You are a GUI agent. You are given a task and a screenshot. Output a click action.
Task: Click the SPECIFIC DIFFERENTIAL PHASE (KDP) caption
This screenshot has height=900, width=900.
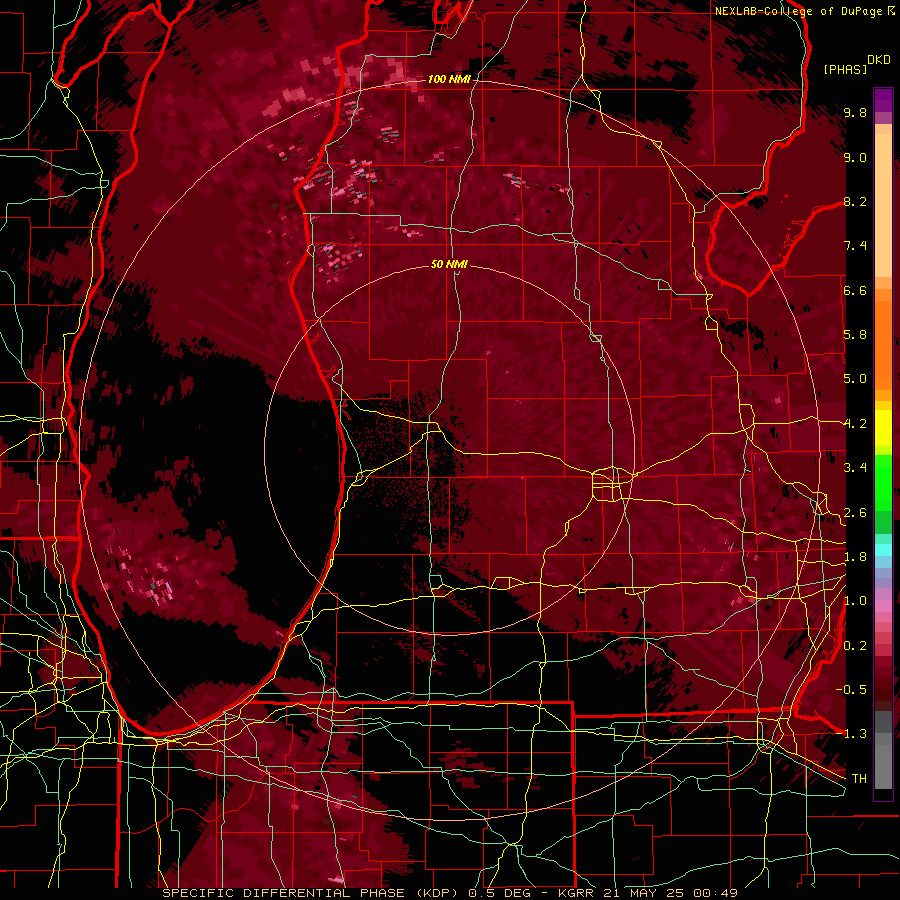[x=312, y=893]
